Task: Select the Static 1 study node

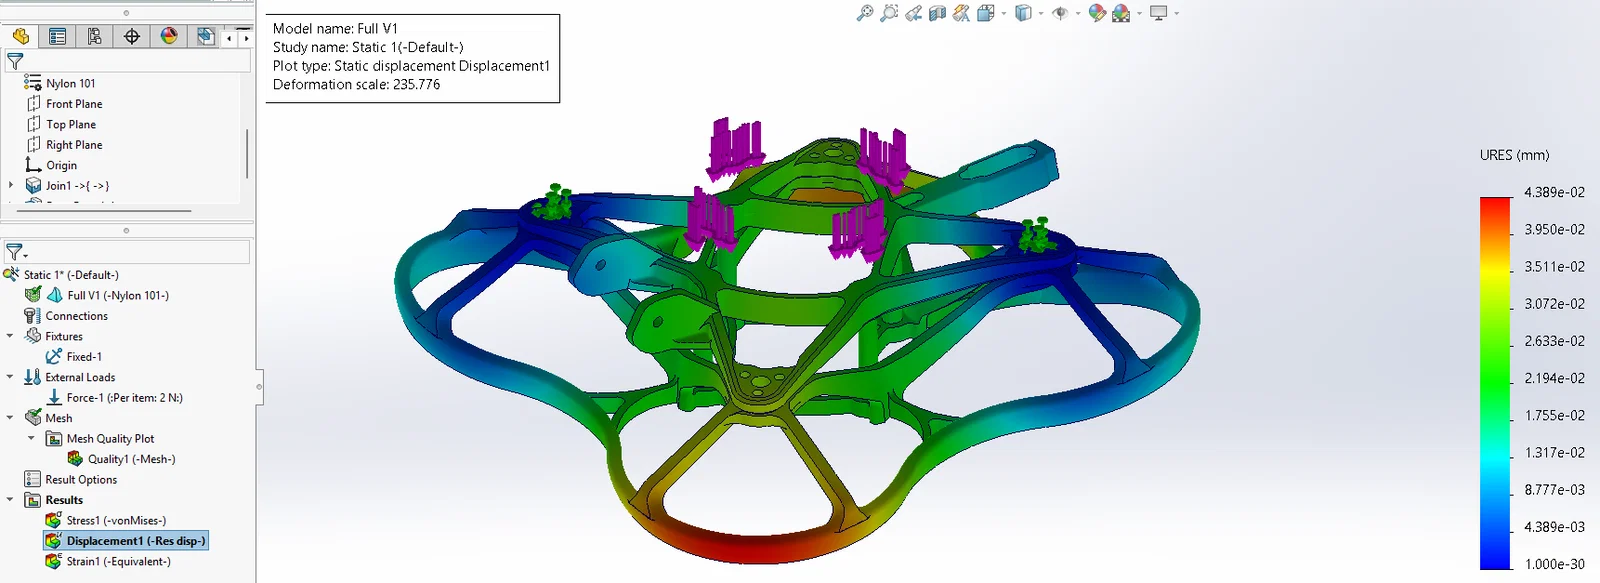Action: [71, 275]
